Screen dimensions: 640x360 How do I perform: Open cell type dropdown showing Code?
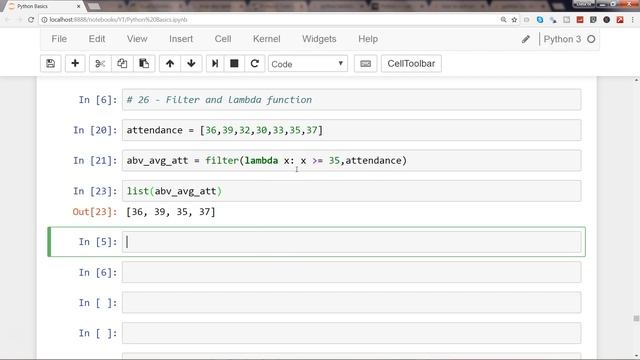point(308,64)
